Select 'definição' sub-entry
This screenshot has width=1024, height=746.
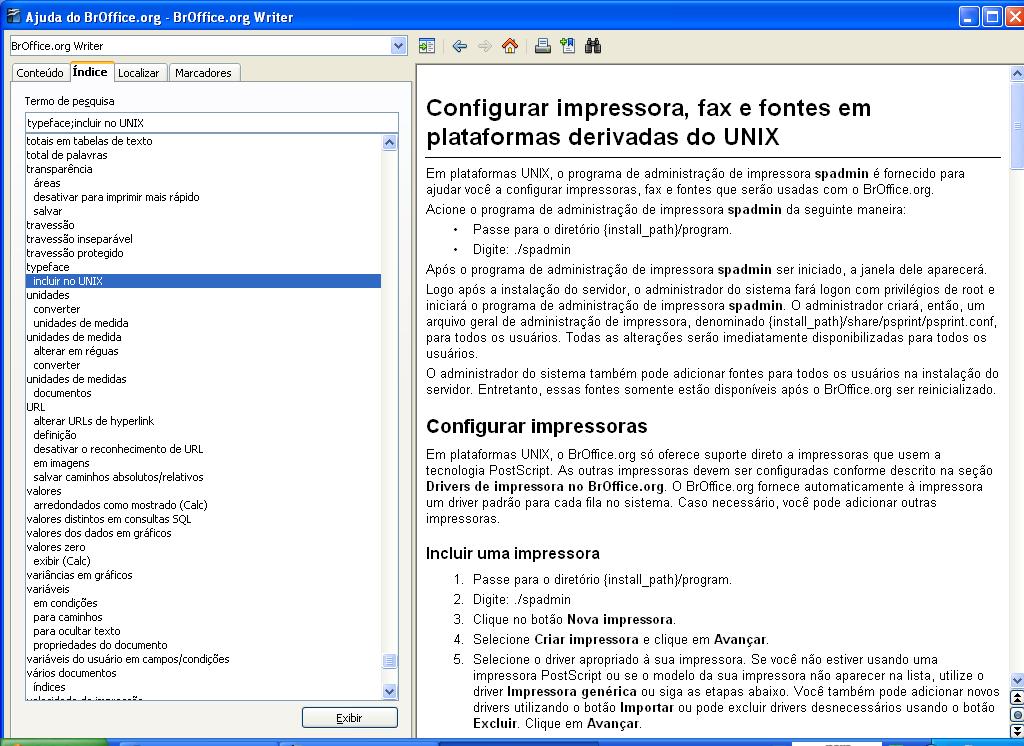(x=55, y=435)
